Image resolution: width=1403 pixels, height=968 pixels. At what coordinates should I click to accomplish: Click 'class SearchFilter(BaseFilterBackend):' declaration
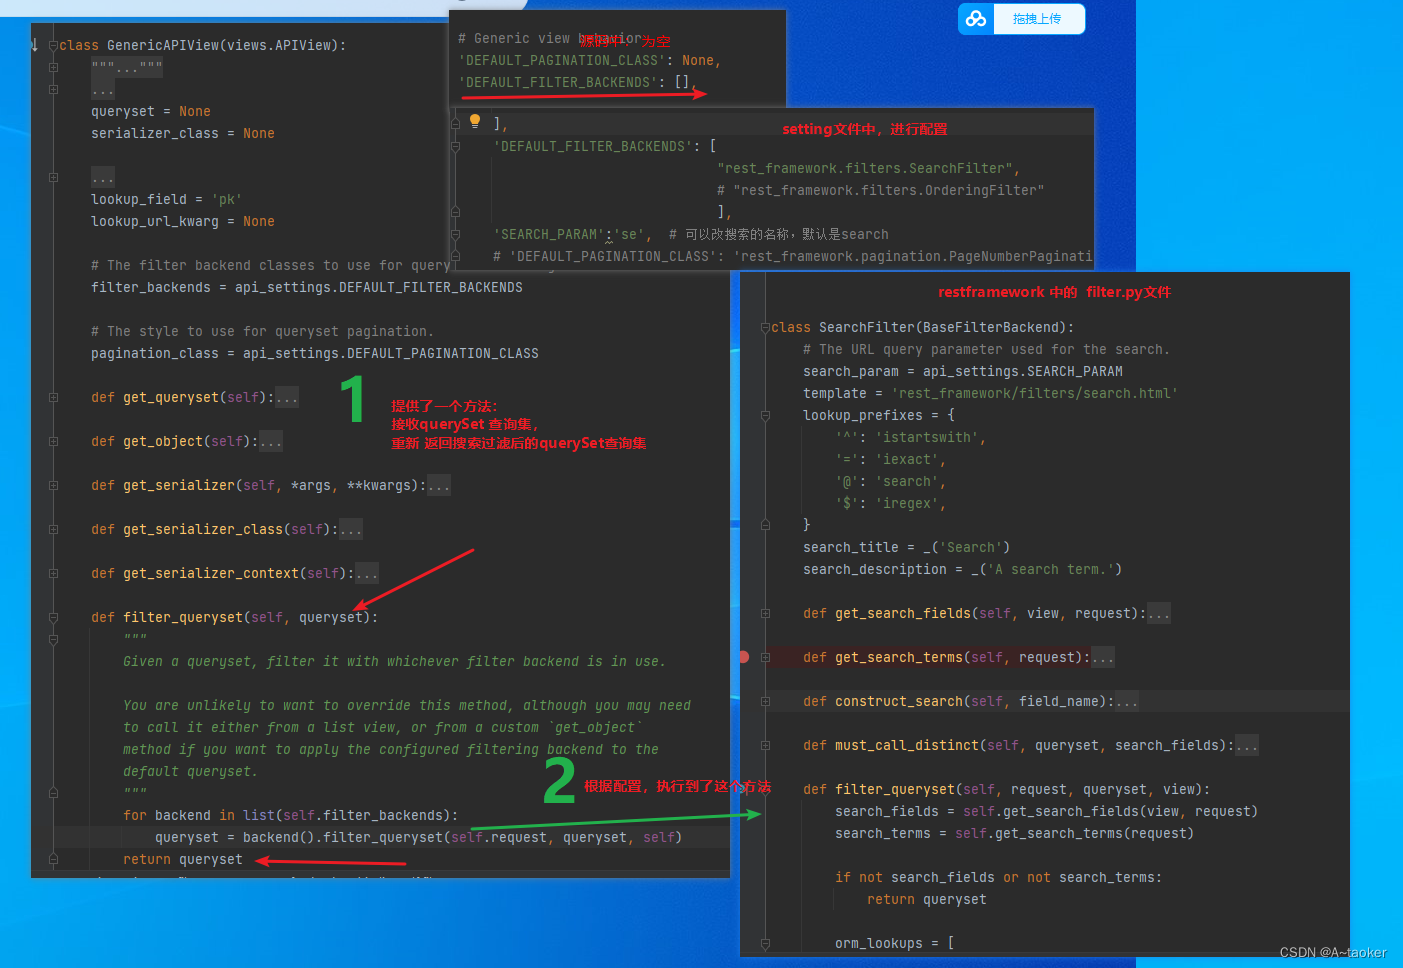(923, 327)
